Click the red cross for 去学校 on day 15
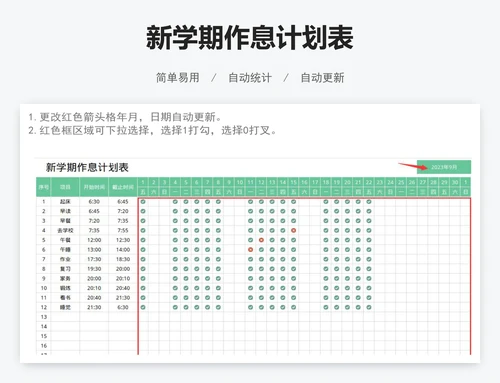This screenshot has height=383, width=500. pyautogui.click(x=294, y=230)
